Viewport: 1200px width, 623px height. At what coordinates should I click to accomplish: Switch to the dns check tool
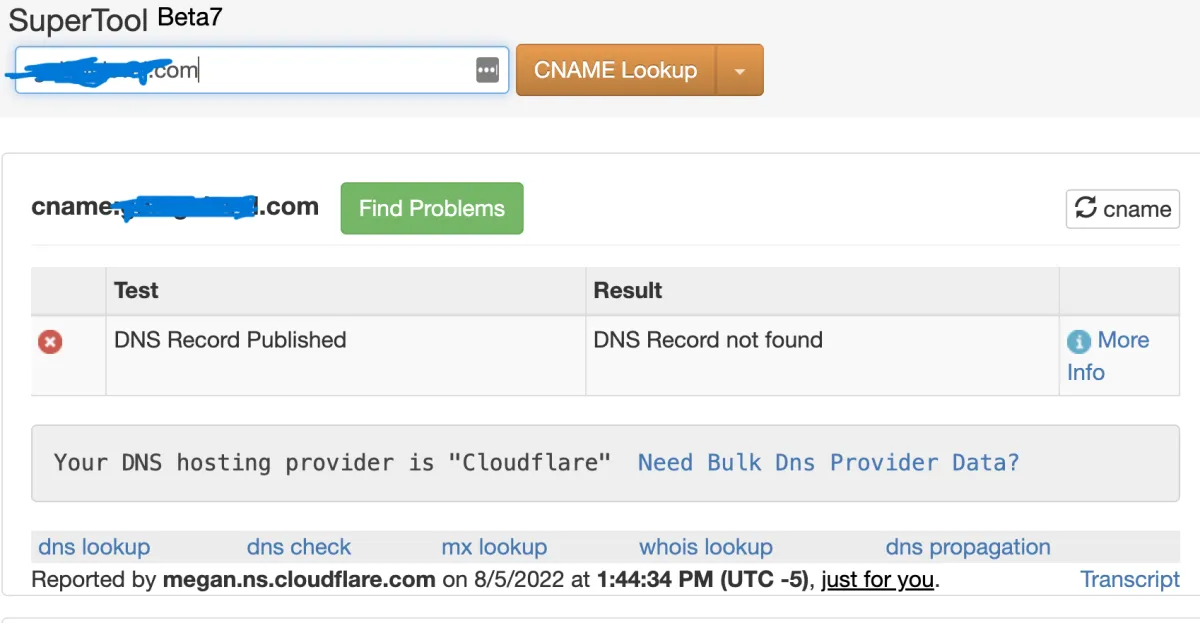click(x=299, y=547)
